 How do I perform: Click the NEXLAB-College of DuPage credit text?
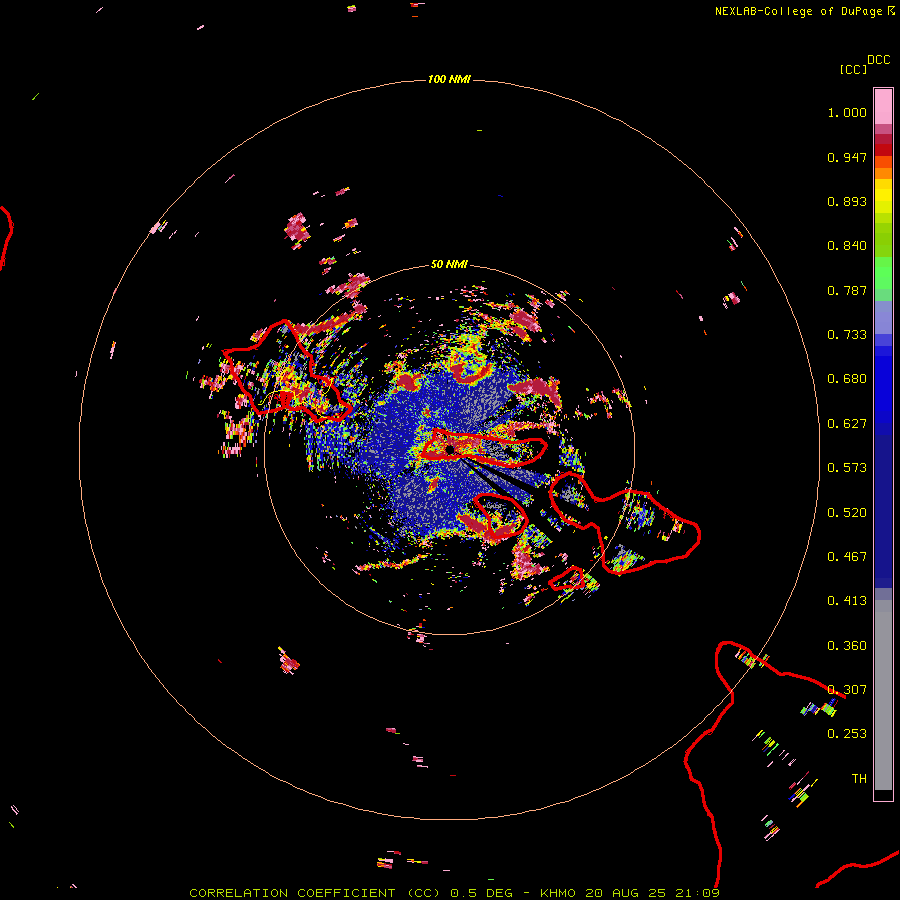(798, 11)
